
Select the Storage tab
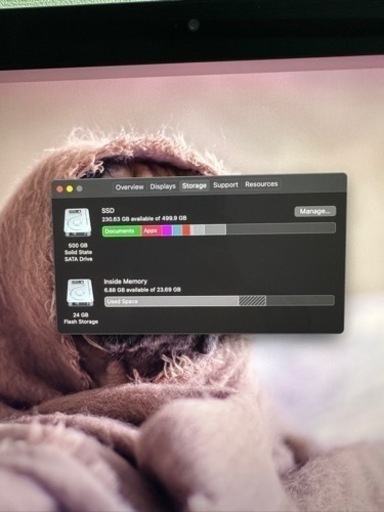pyautogui.click(x=194, y=186)
